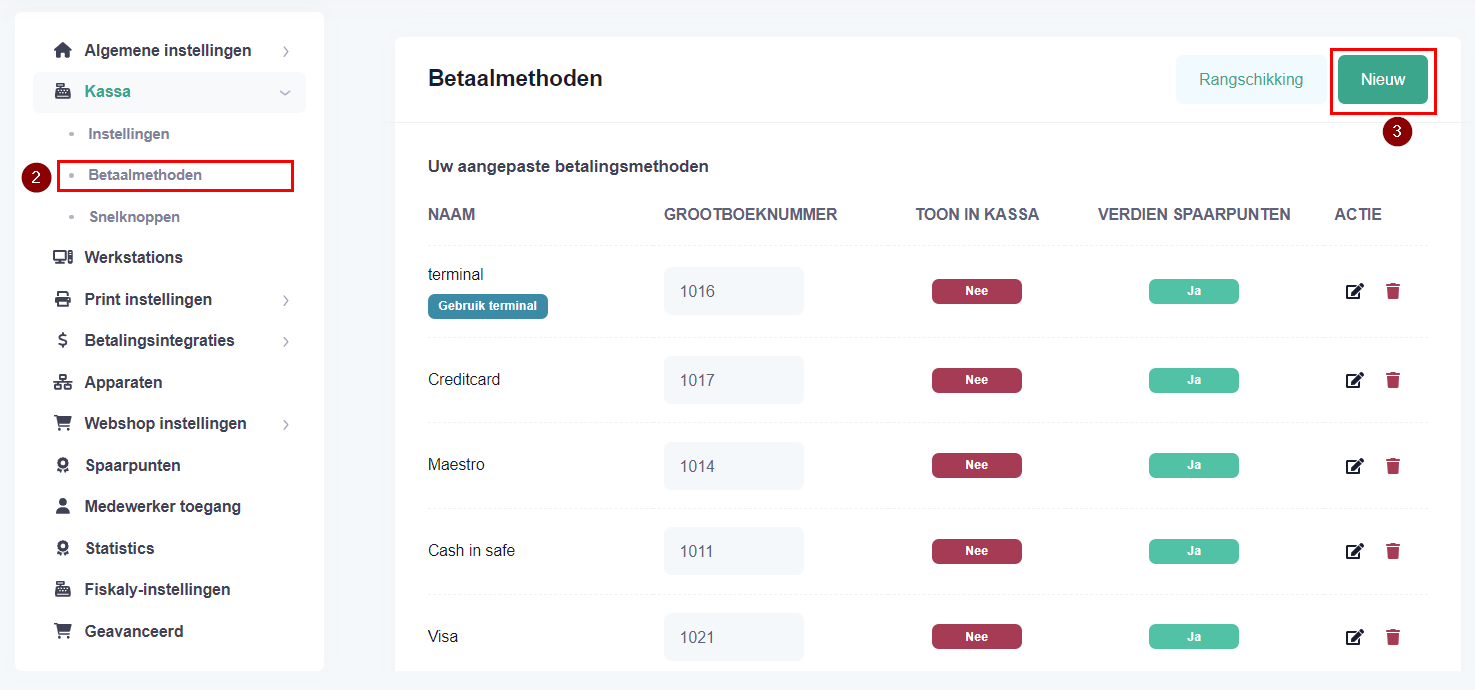1475x690 pixels.
Task: Click the Apparaten network icon
Action: pyautogui.click(x=63, y=382)
